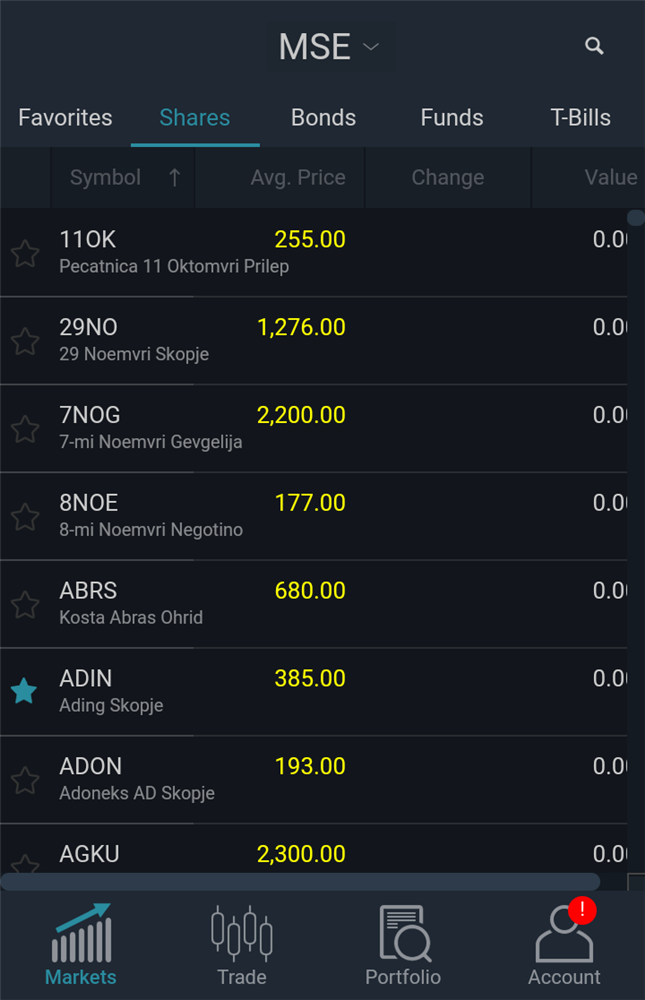Open Portfolio document icon
This screenshot has width=645, height=1000.
pos(403,933)
